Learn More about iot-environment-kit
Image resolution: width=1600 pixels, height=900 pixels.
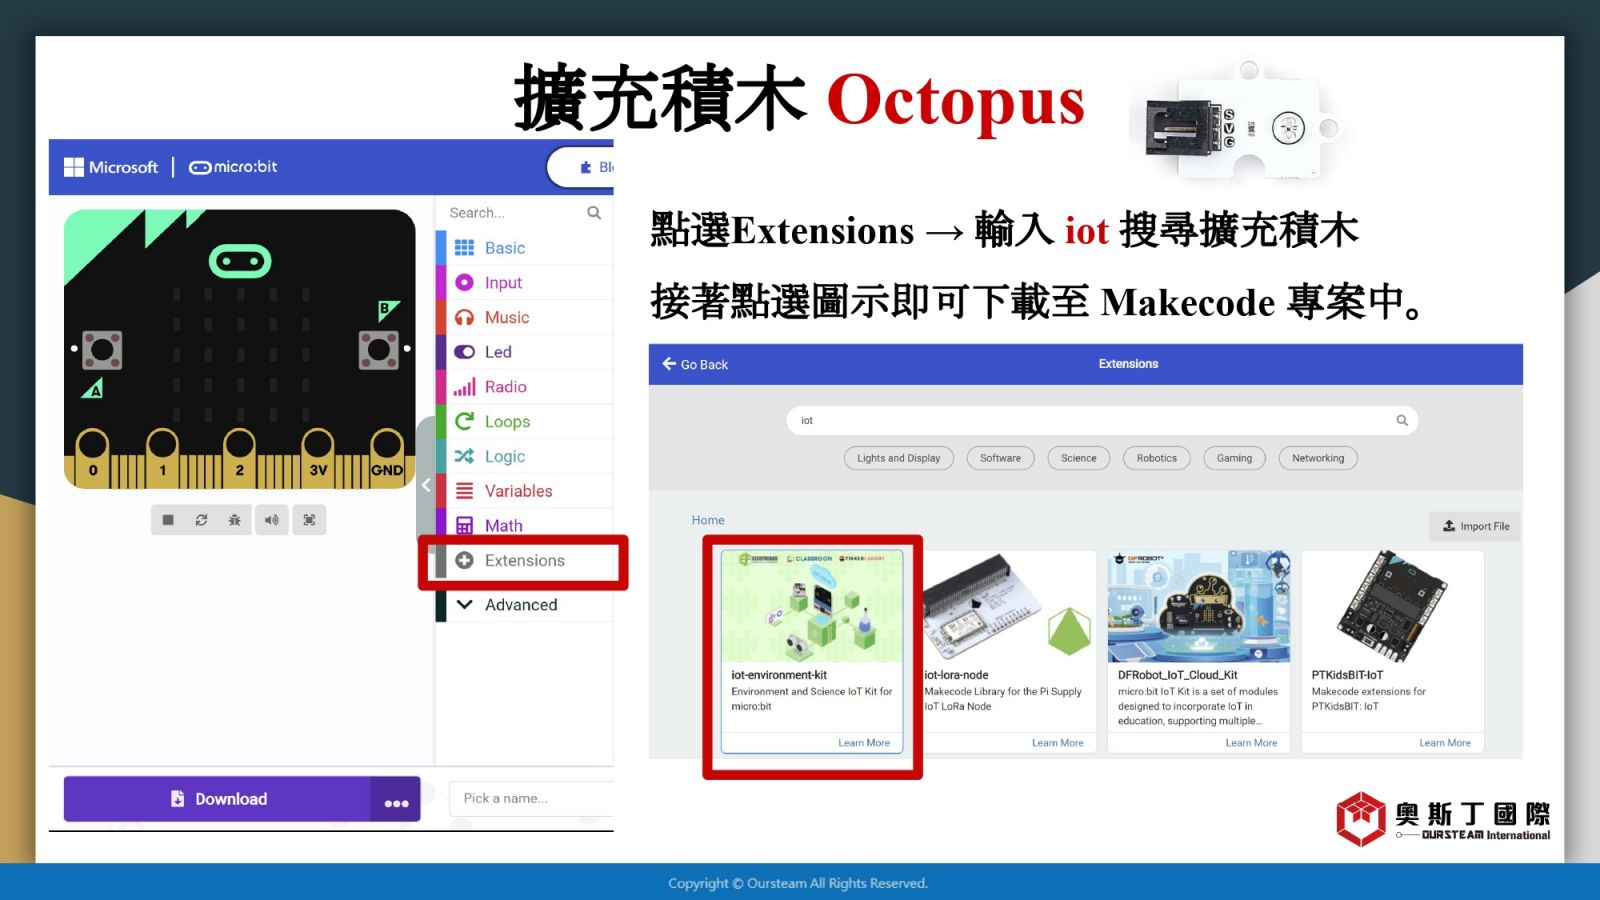click(x=864, y=743)
